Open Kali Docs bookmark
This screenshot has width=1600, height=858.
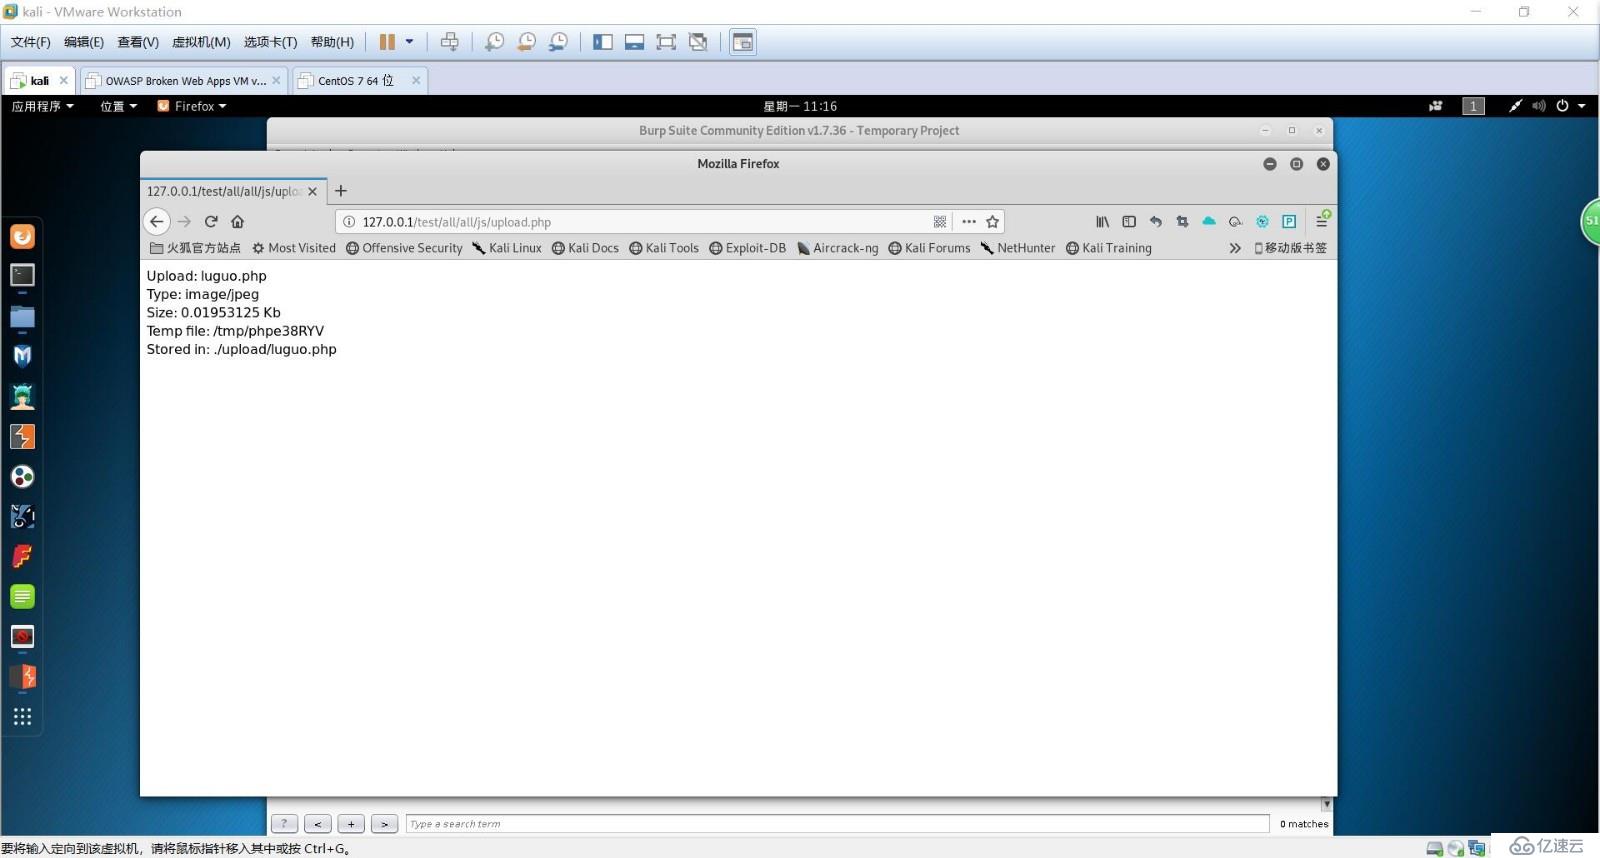585,248
